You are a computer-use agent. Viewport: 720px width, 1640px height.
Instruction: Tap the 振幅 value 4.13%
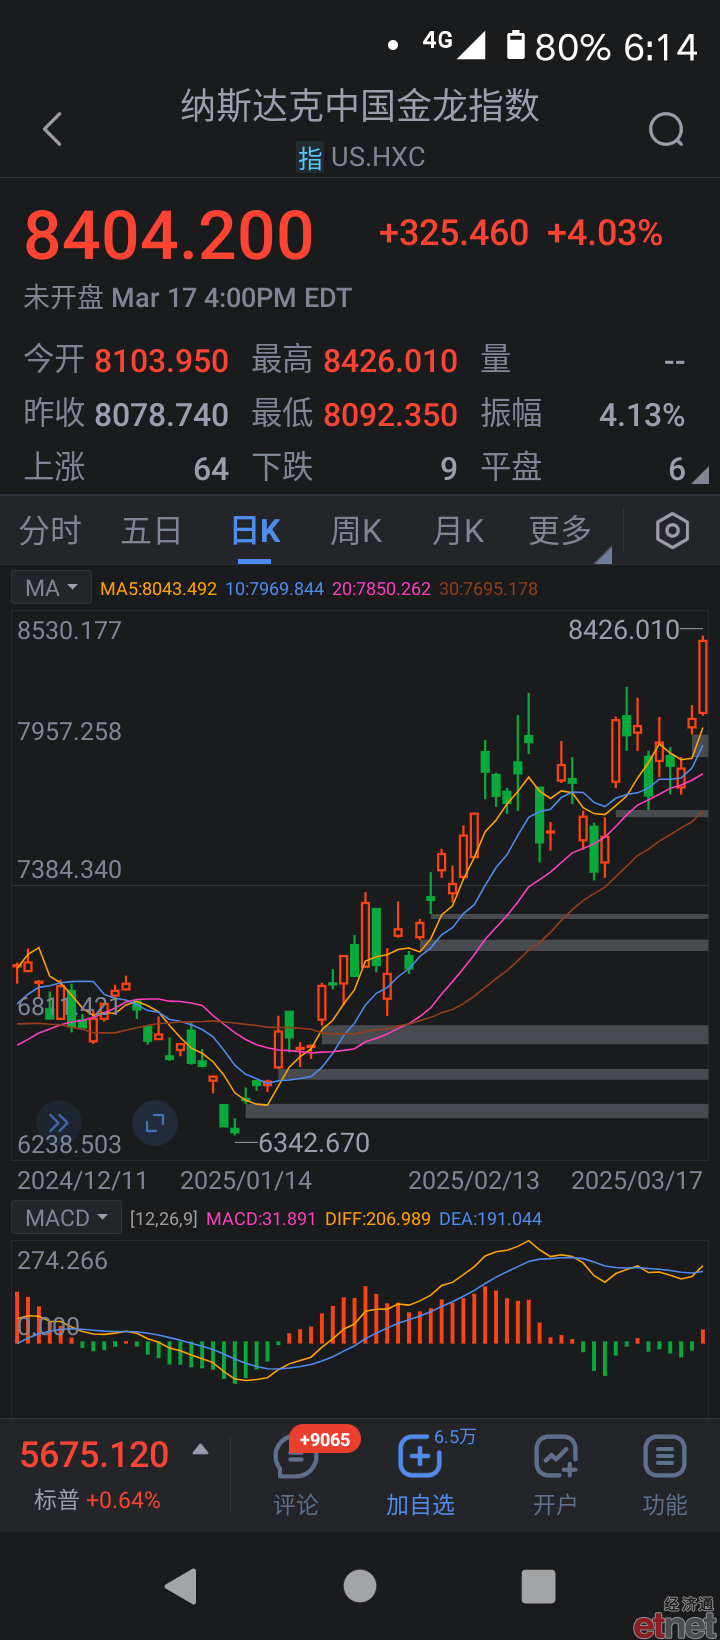[x=642, y=415]
